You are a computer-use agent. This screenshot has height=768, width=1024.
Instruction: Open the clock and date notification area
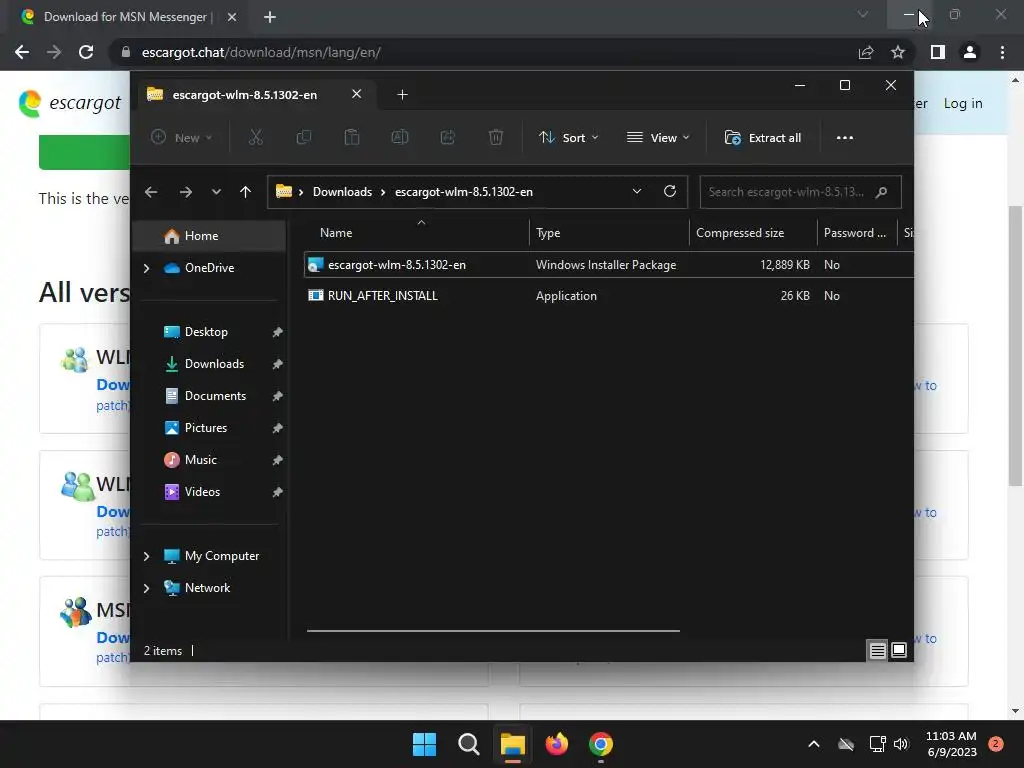952,744
